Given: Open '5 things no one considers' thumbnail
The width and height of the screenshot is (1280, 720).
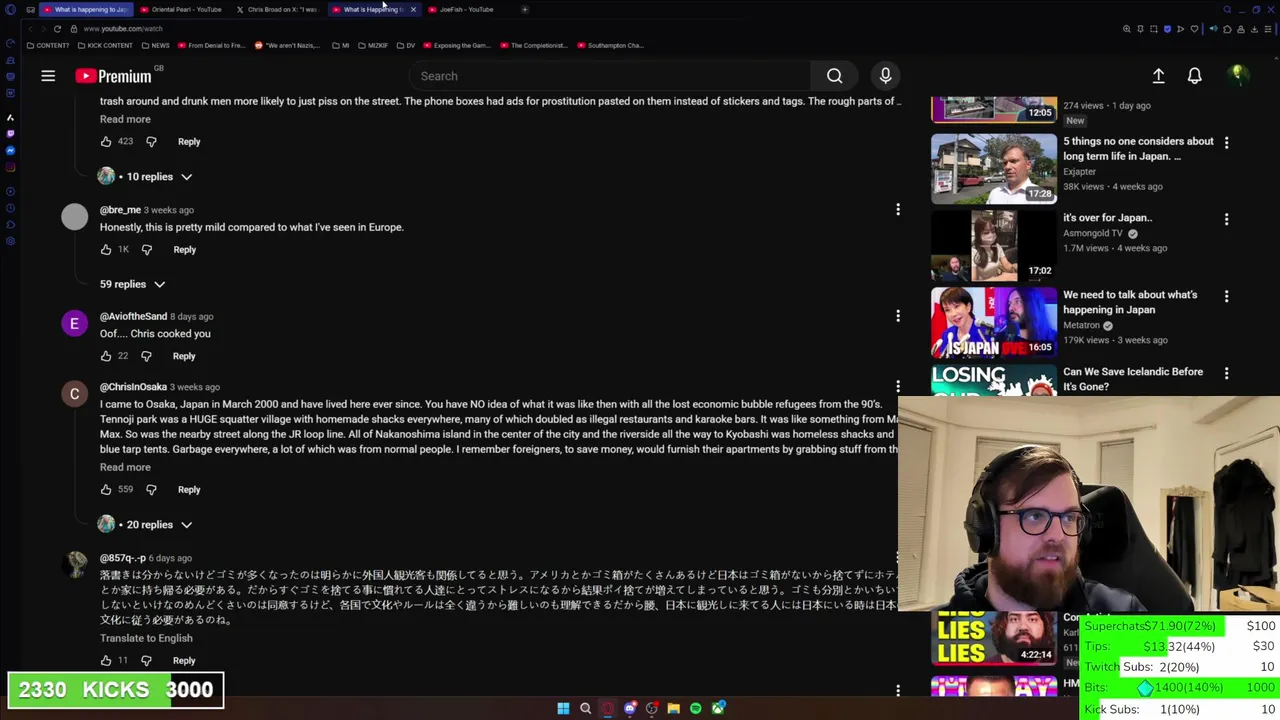Looking at the screenshot, I should 994,169.
